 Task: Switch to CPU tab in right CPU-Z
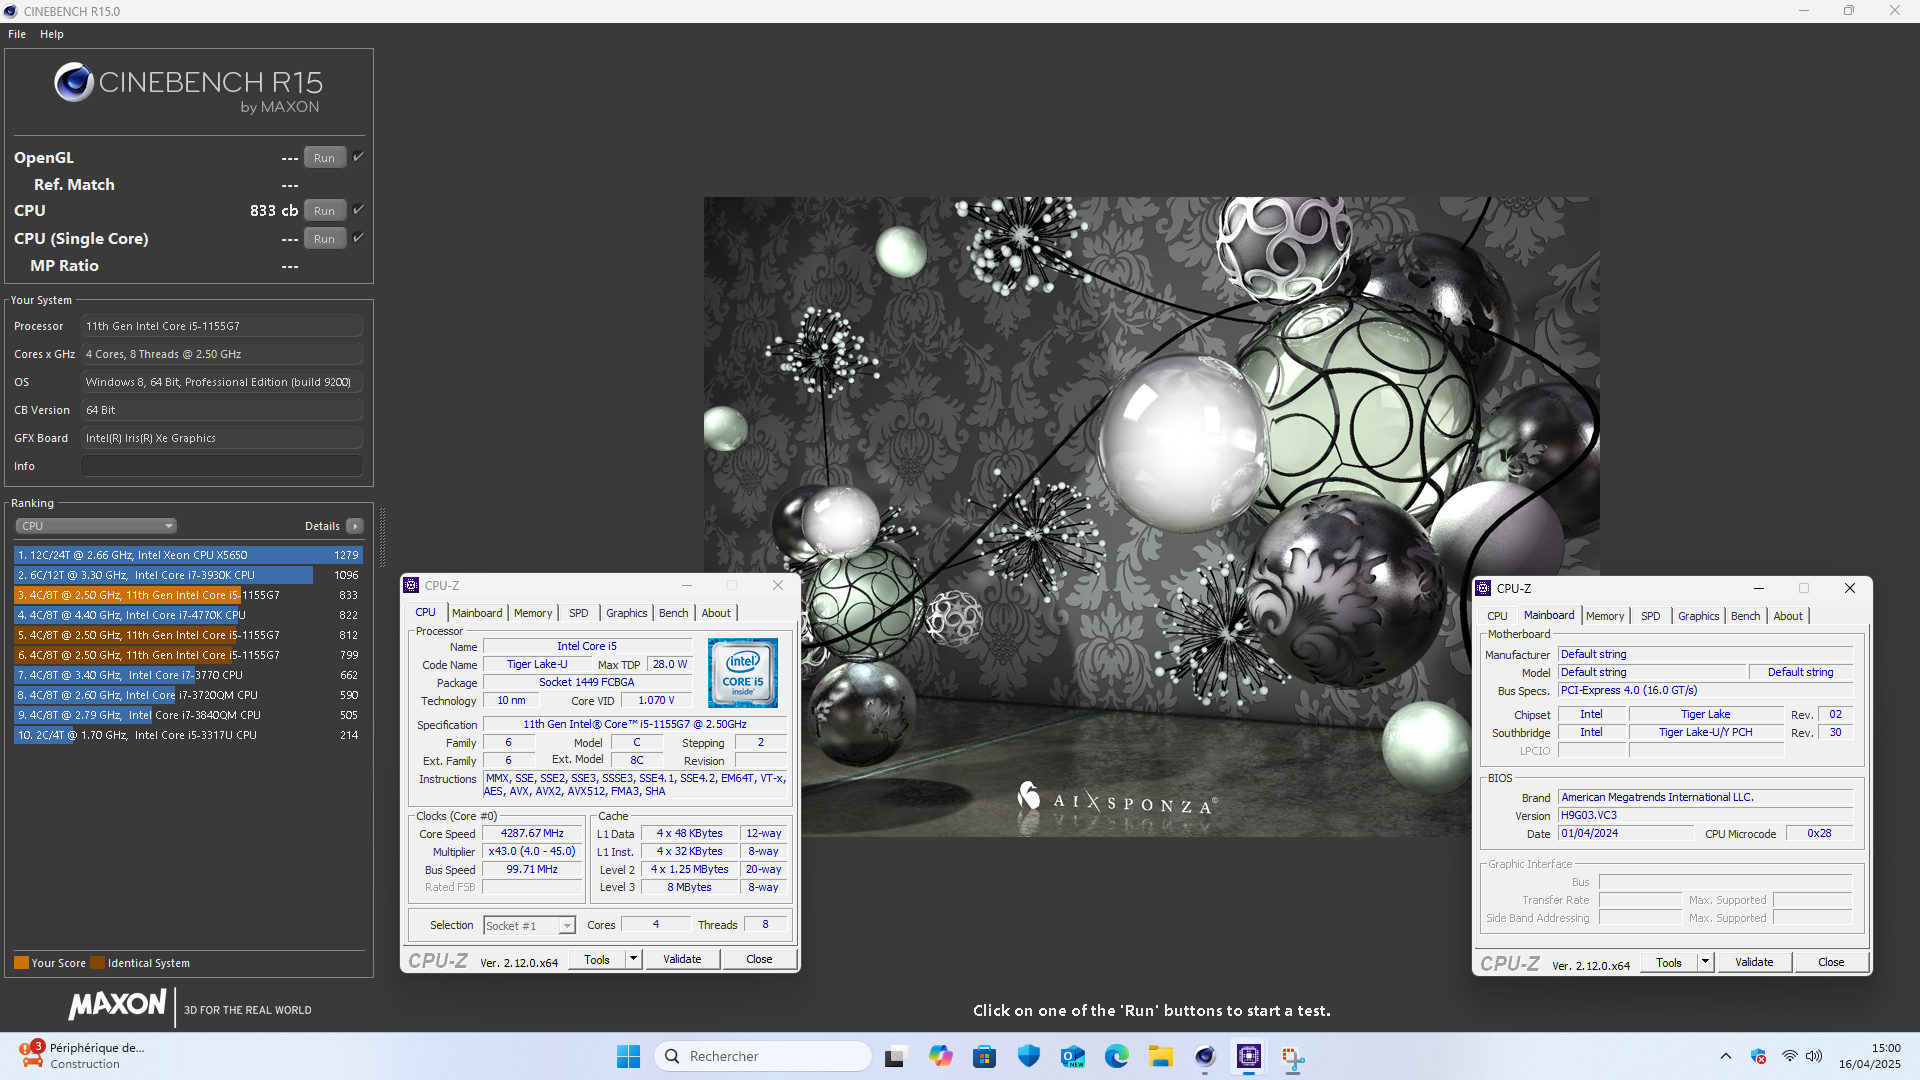pos(1497,616)
